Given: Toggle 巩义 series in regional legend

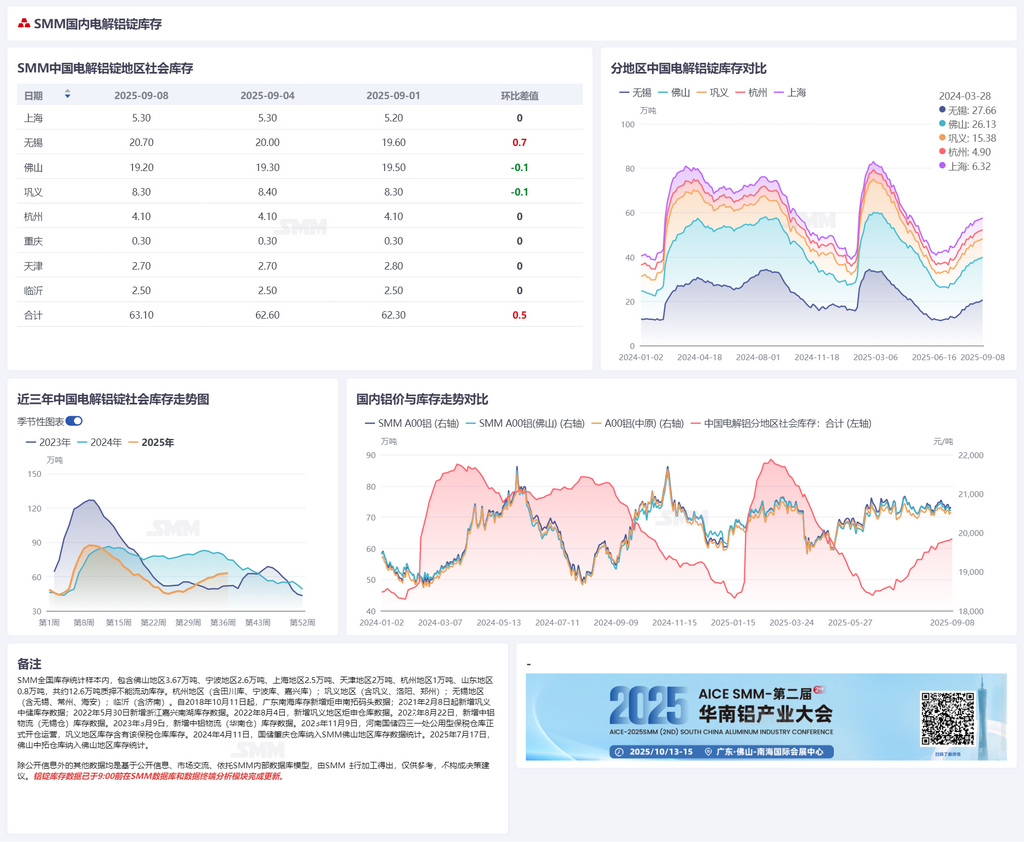Looking at the screenshot, I should tap(712, 93).
